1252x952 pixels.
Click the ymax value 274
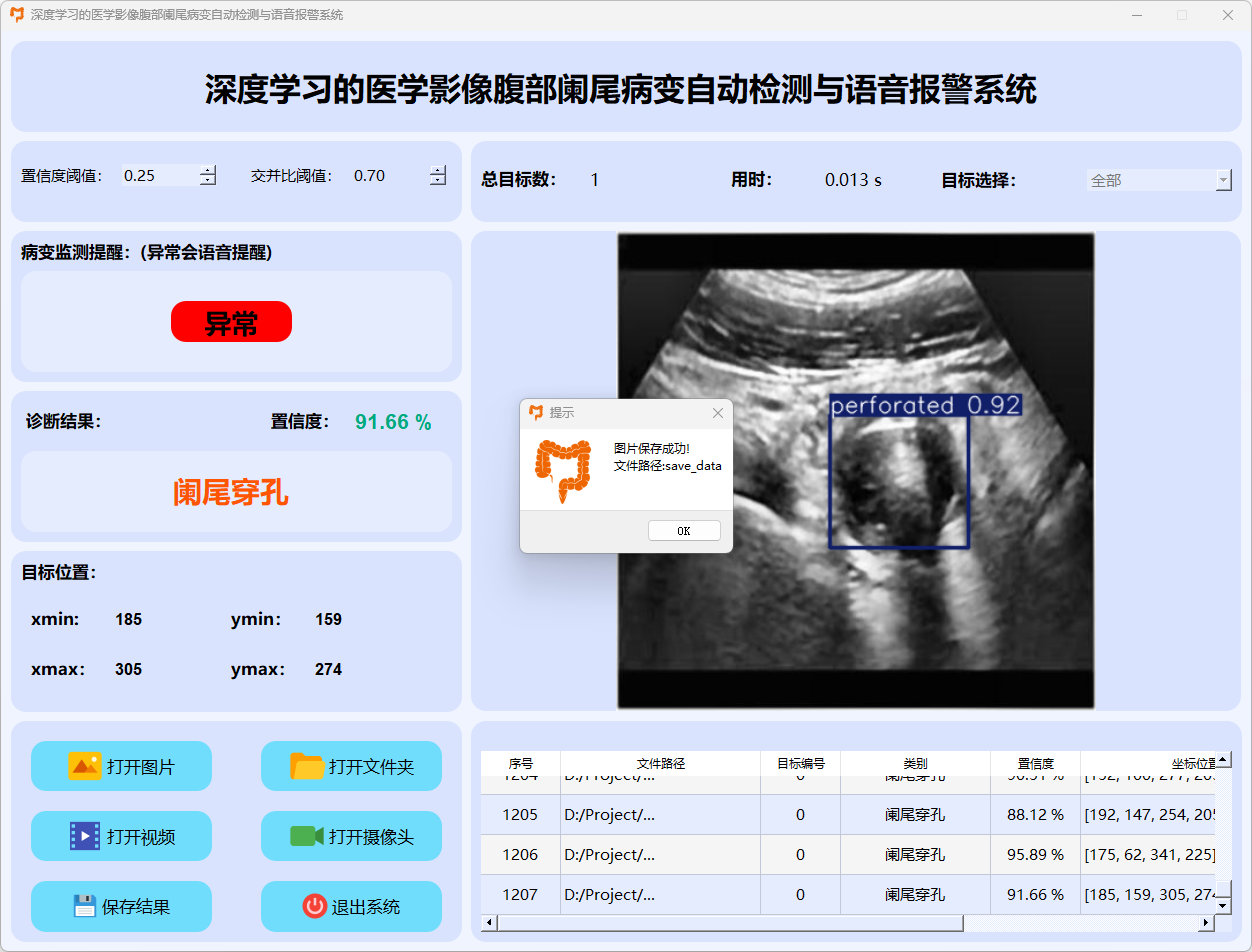pos(328,669)
